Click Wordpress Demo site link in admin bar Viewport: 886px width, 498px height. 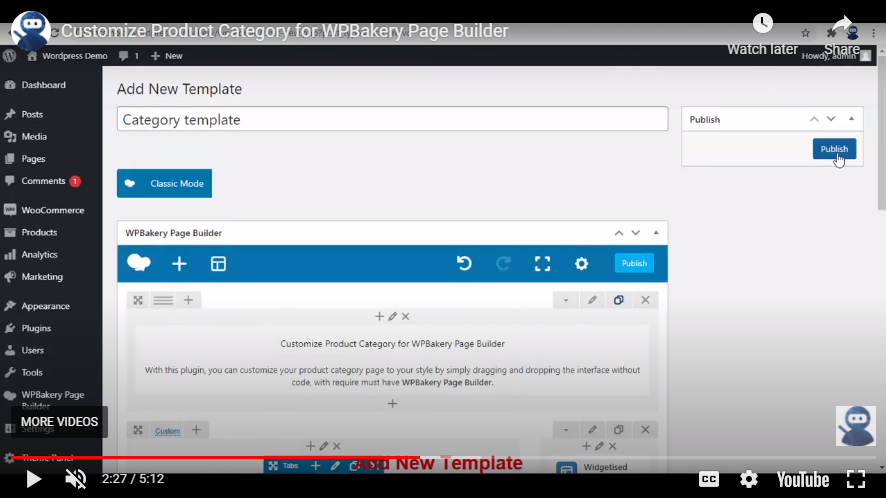(67, 56)
